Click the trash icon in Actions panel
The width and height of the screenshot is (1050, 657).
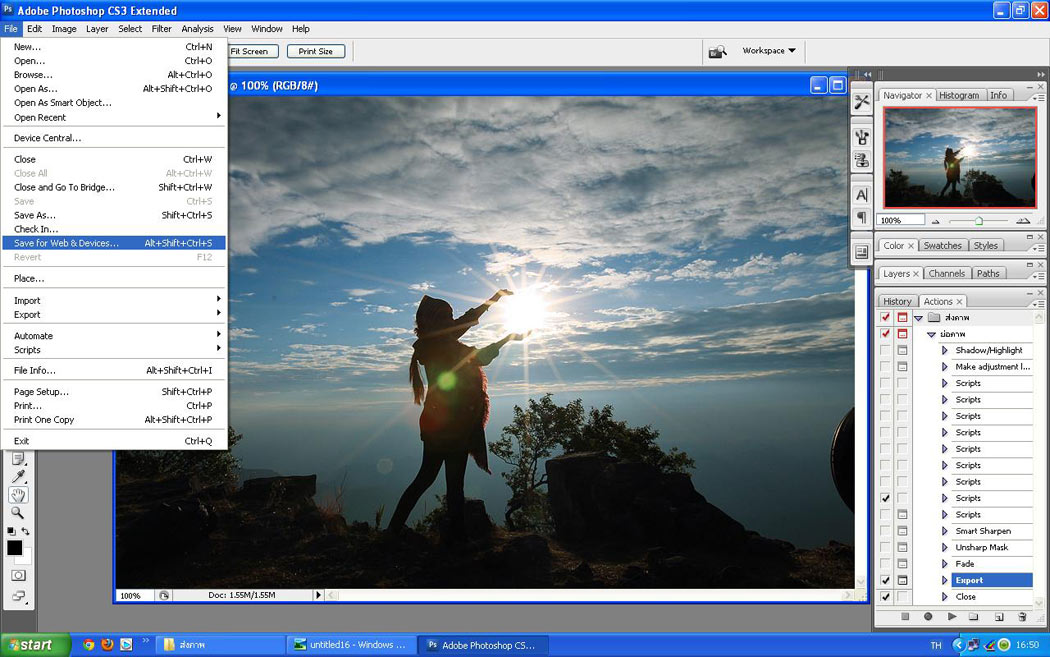pos(1021,617)
